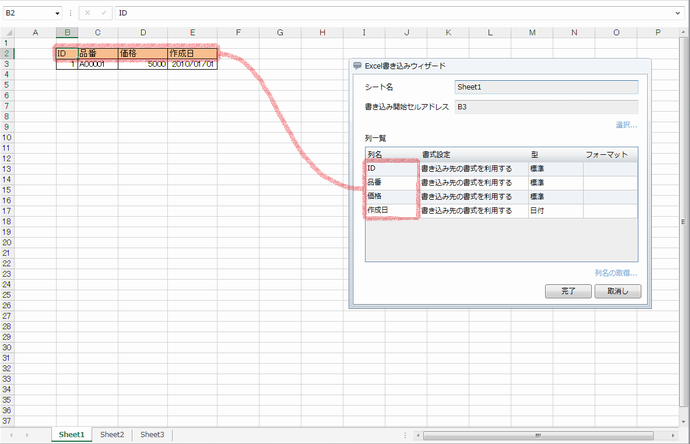Switch to the Sheet3 tab
The height and width of the screenshot is (444, 690).
tap(152, 435)
